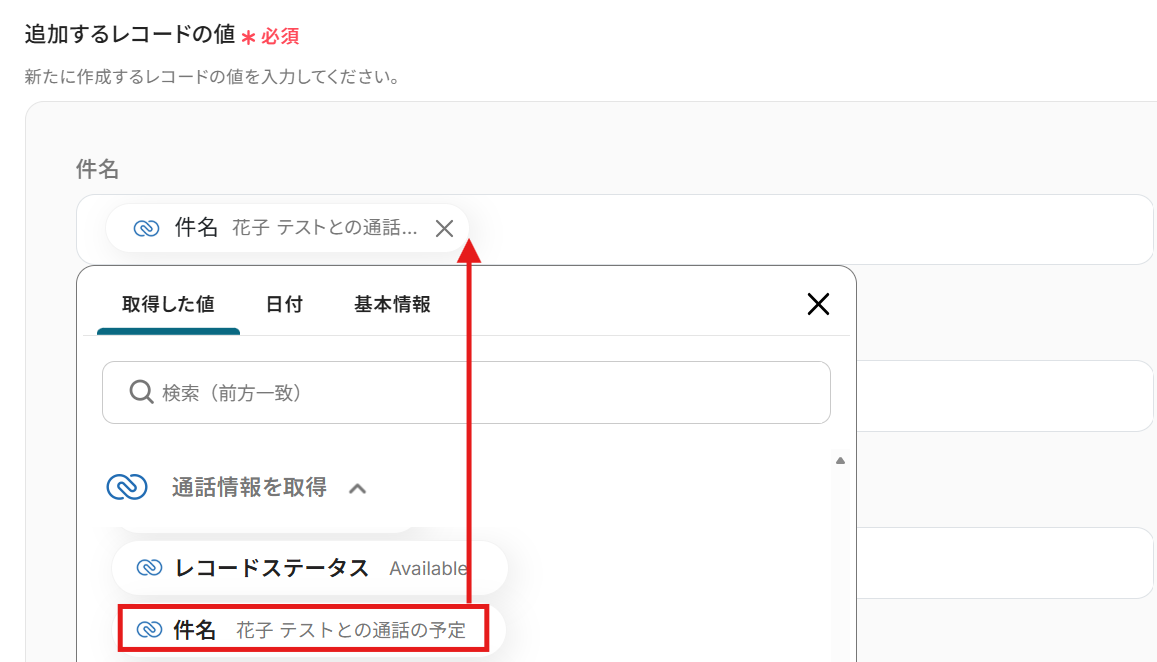Open the 基本情報 tab
The image size is (1157, 662).
(x=392, y=304)
